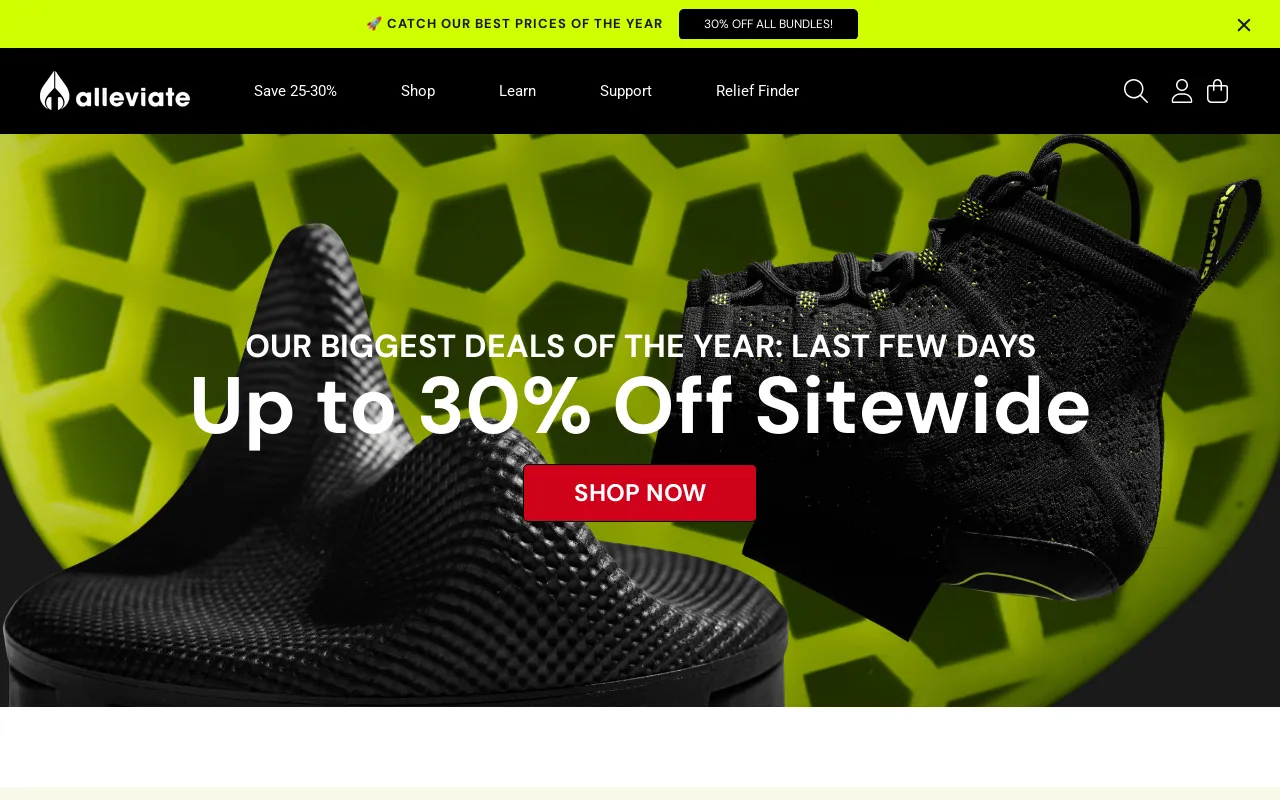1280x800 pixels.
Task: Click the Catch Our Best Prices text
Action: (x=525, y=24)
